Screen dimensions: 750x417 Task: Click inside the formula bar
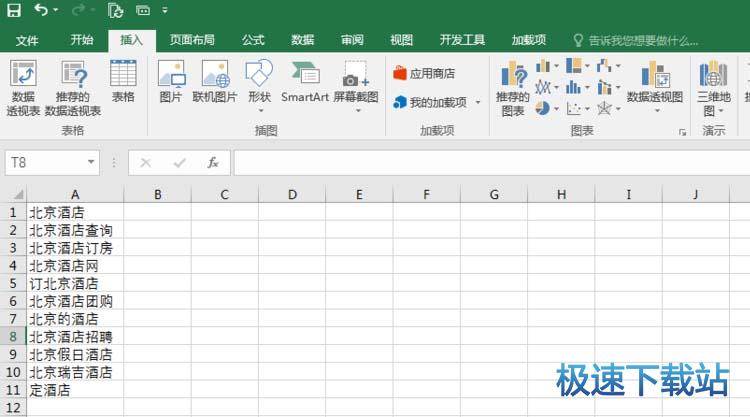click(492, 163)
